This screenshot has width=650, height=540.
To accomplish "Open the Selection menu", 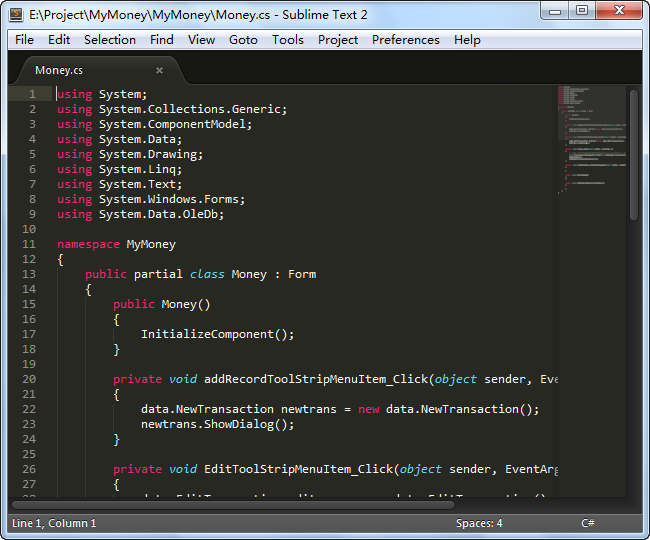I will (x=110, y=40).
